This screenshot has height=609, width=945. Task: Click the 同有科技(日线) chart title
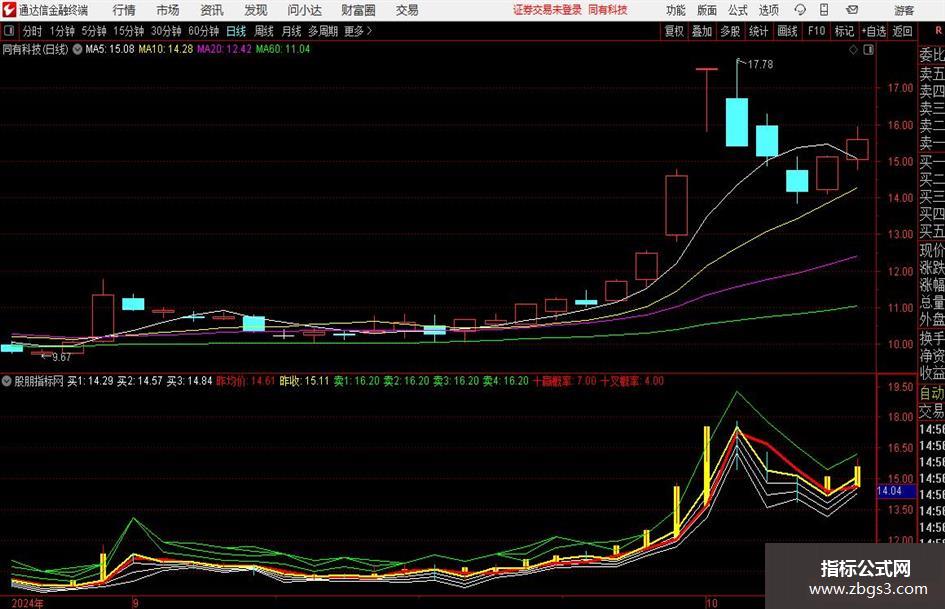click(x=35, y=49)
